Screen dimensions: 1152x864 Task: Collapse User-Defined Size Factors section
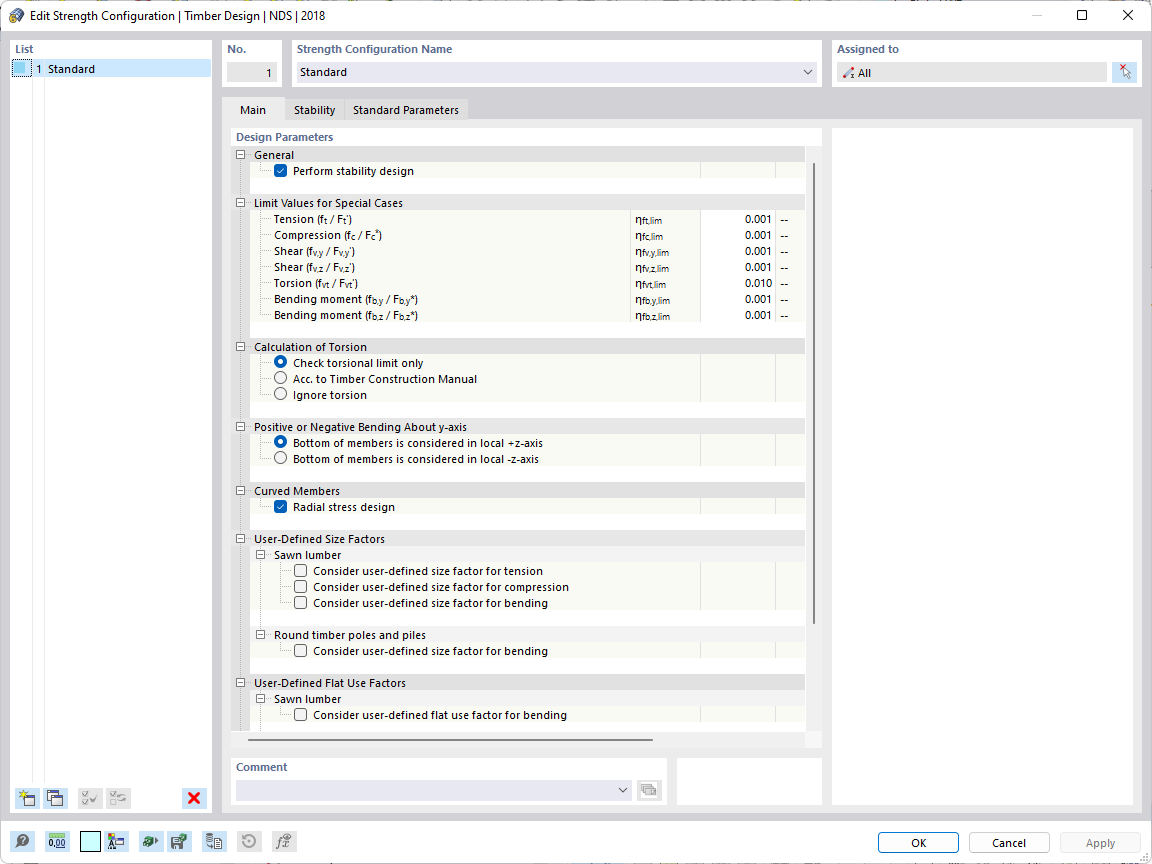coord(240,539)
